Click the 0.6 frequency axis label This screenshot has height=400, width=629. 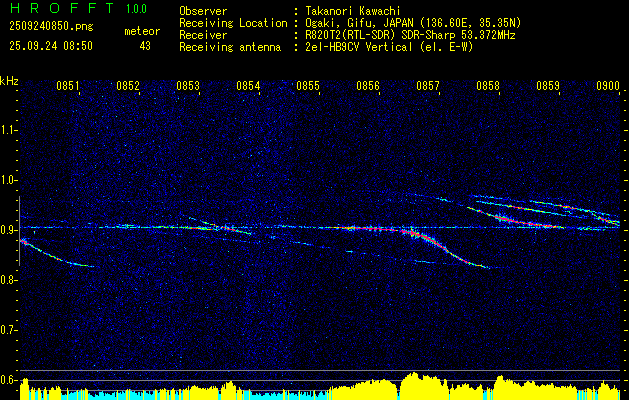(x=8, y=380)
